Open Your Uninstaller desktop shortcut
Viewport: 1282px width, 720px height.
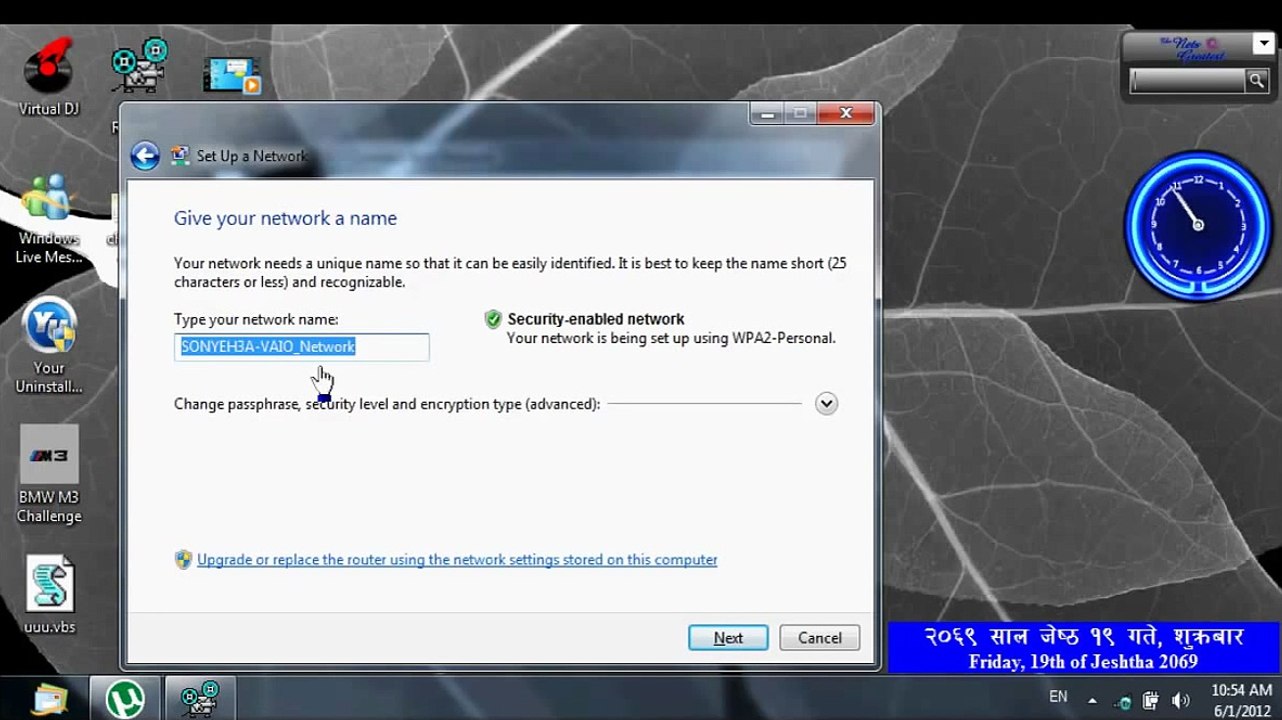pos(48,346)
